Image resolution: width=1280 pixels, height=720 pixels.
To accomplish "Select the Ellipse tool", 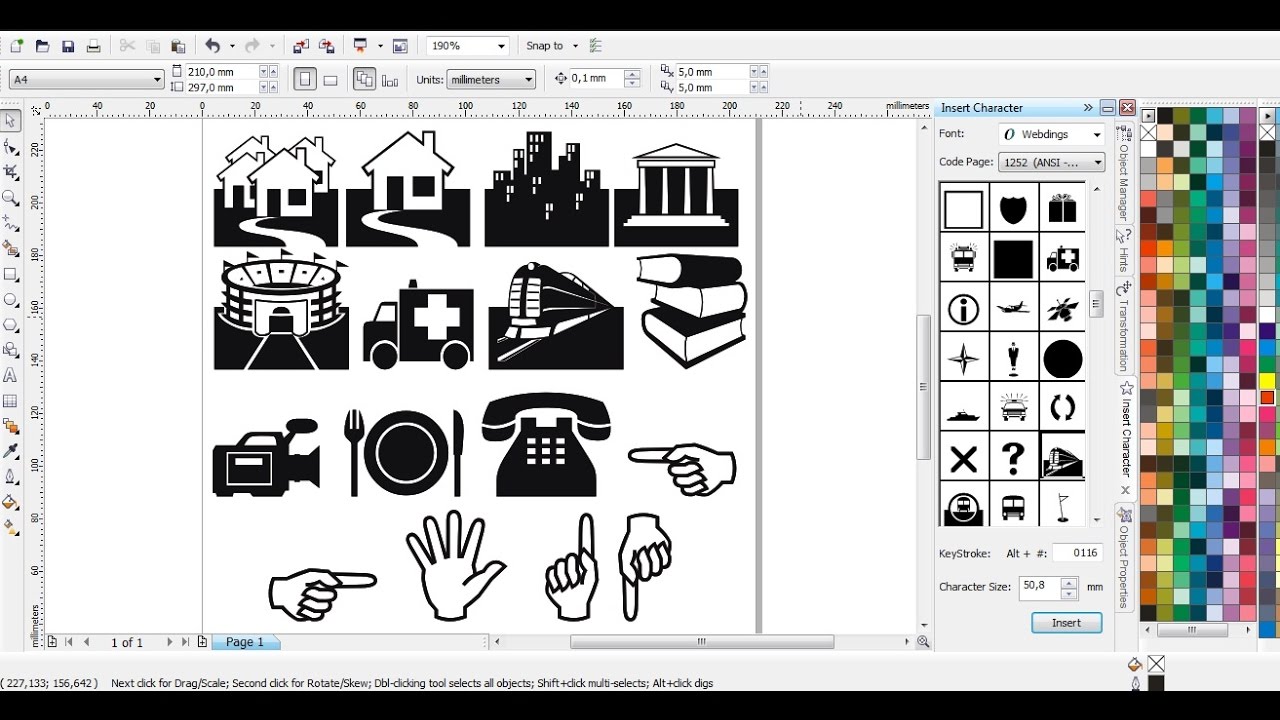I will tap(11, 299).
